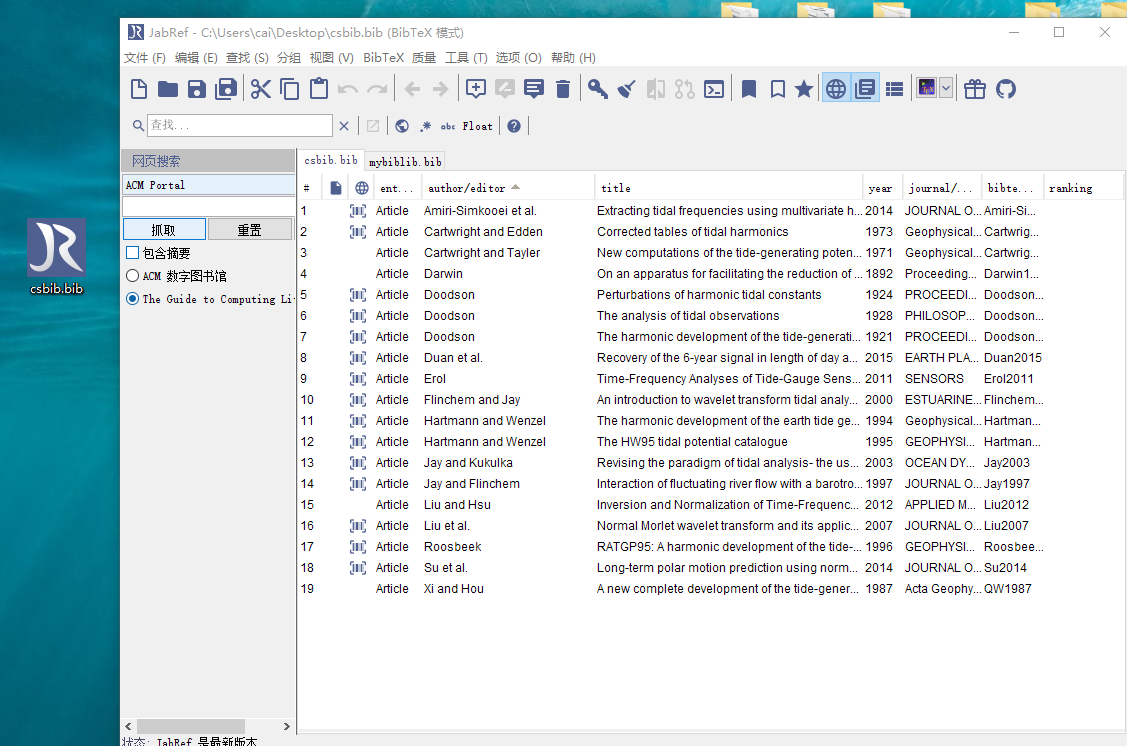This screenshot has width=1127, height=746.
Task: Add a new BibTeX entry
Action: pos(475,89)
